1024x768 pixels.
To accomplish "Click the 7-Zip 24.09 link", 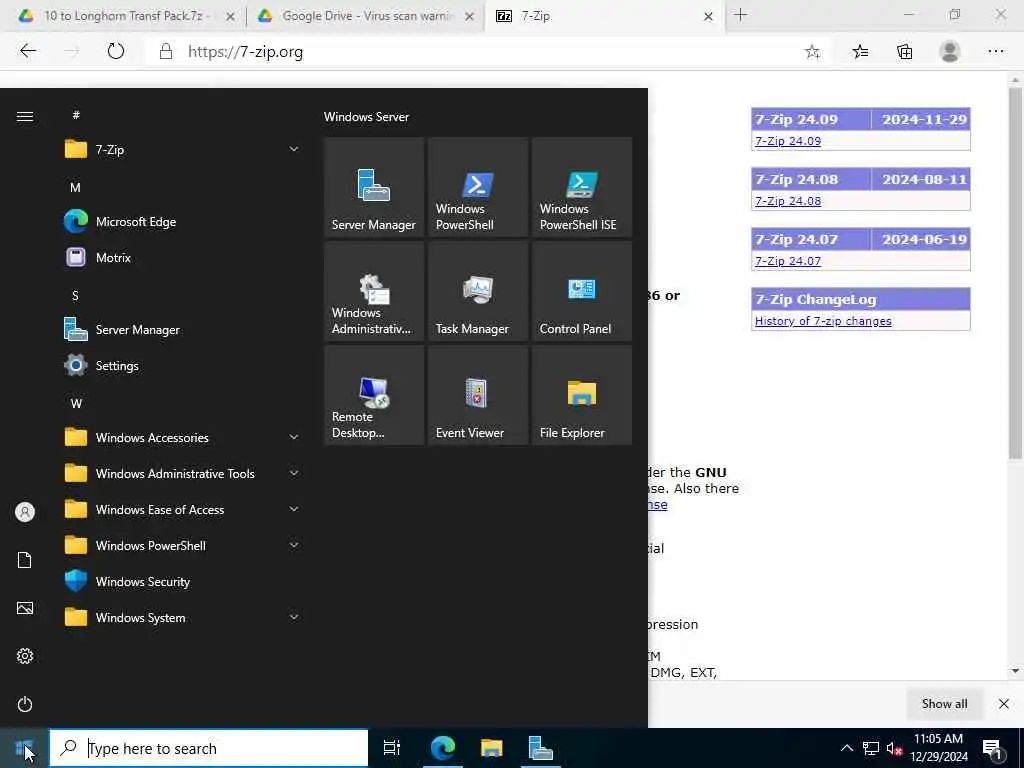I will pos(788,141).
